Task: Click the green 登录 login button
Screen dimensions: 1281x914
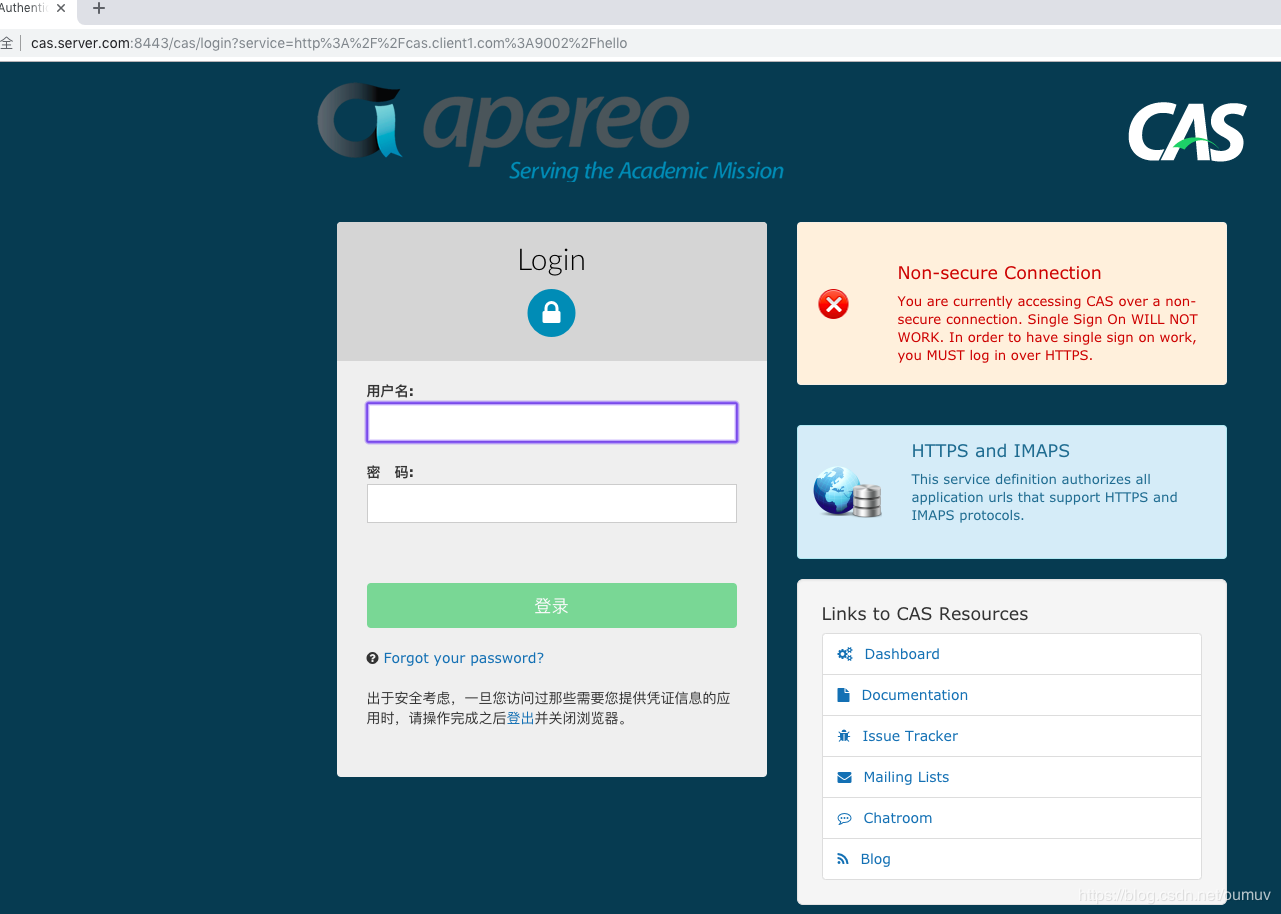Action: click(x=552, y=606)
